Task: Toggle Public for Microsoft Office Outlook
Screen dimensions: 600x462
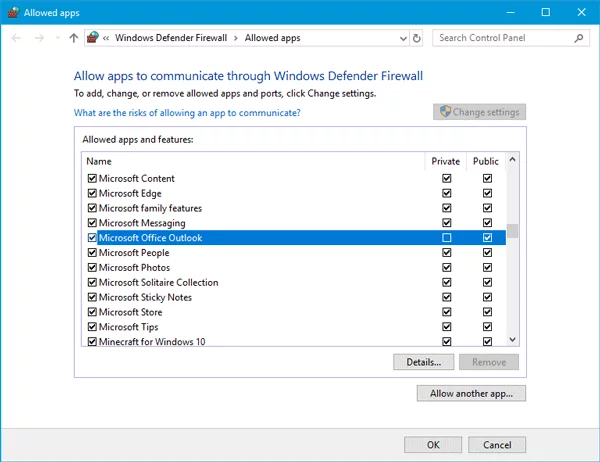Action: coord(487,238)
